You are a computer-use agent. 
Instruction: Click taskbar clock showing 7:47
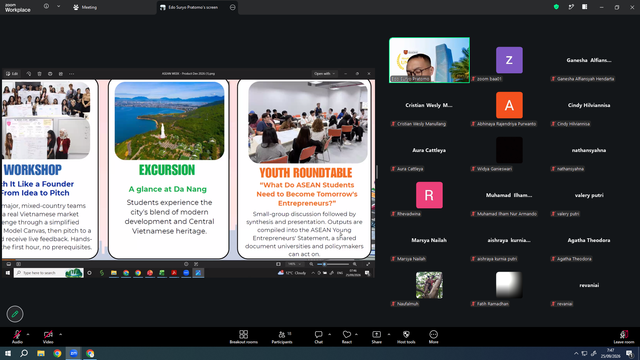[x=610, y=353]
